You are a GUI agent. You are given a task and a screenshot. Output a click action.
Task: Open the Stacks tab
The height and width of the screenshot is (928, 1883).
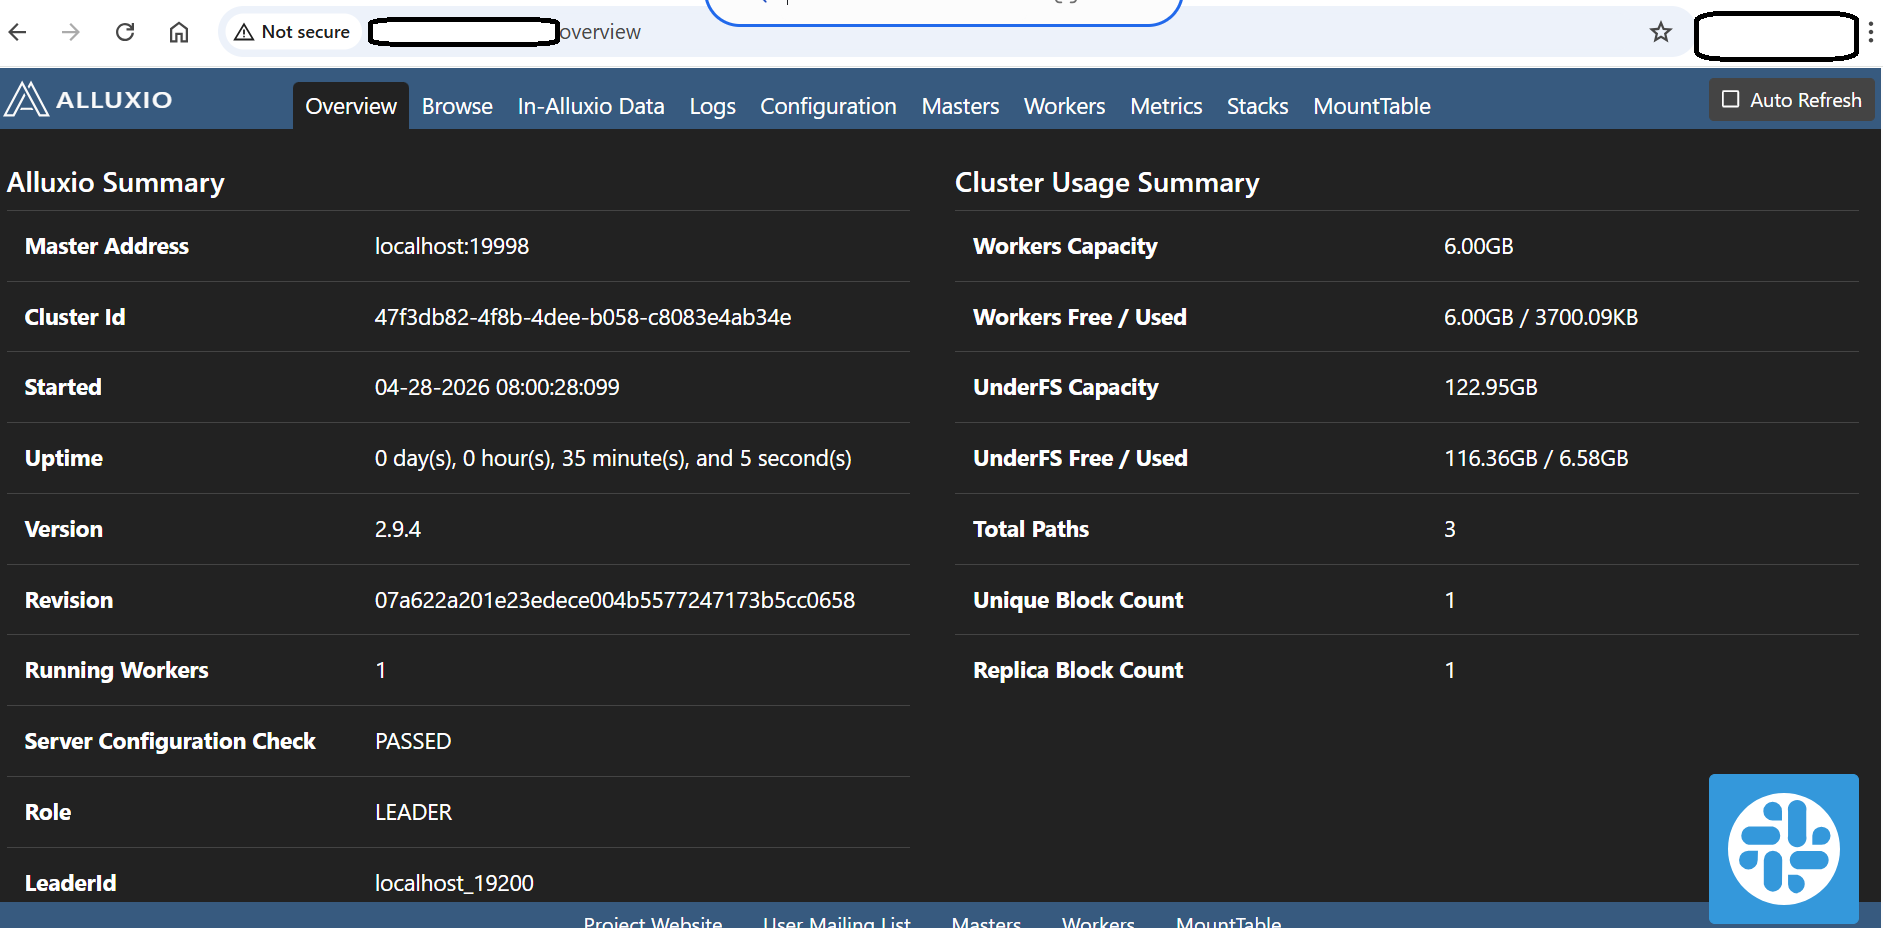pos(1257,106)
